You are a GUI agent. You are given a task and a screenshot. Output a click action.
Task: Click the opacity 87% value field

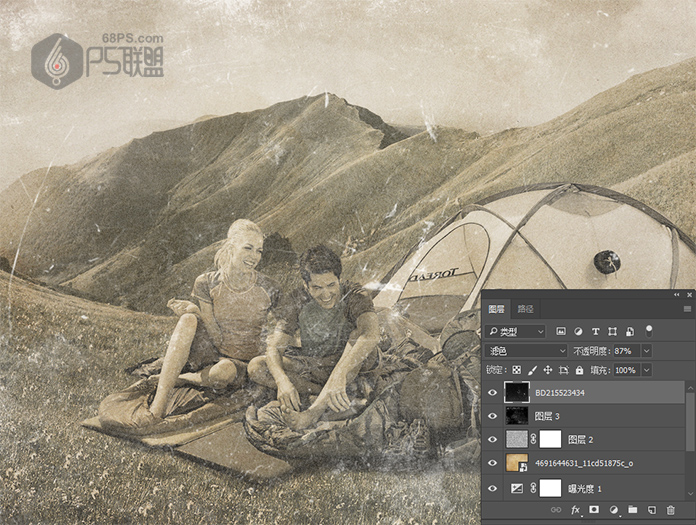coord(627,351)
